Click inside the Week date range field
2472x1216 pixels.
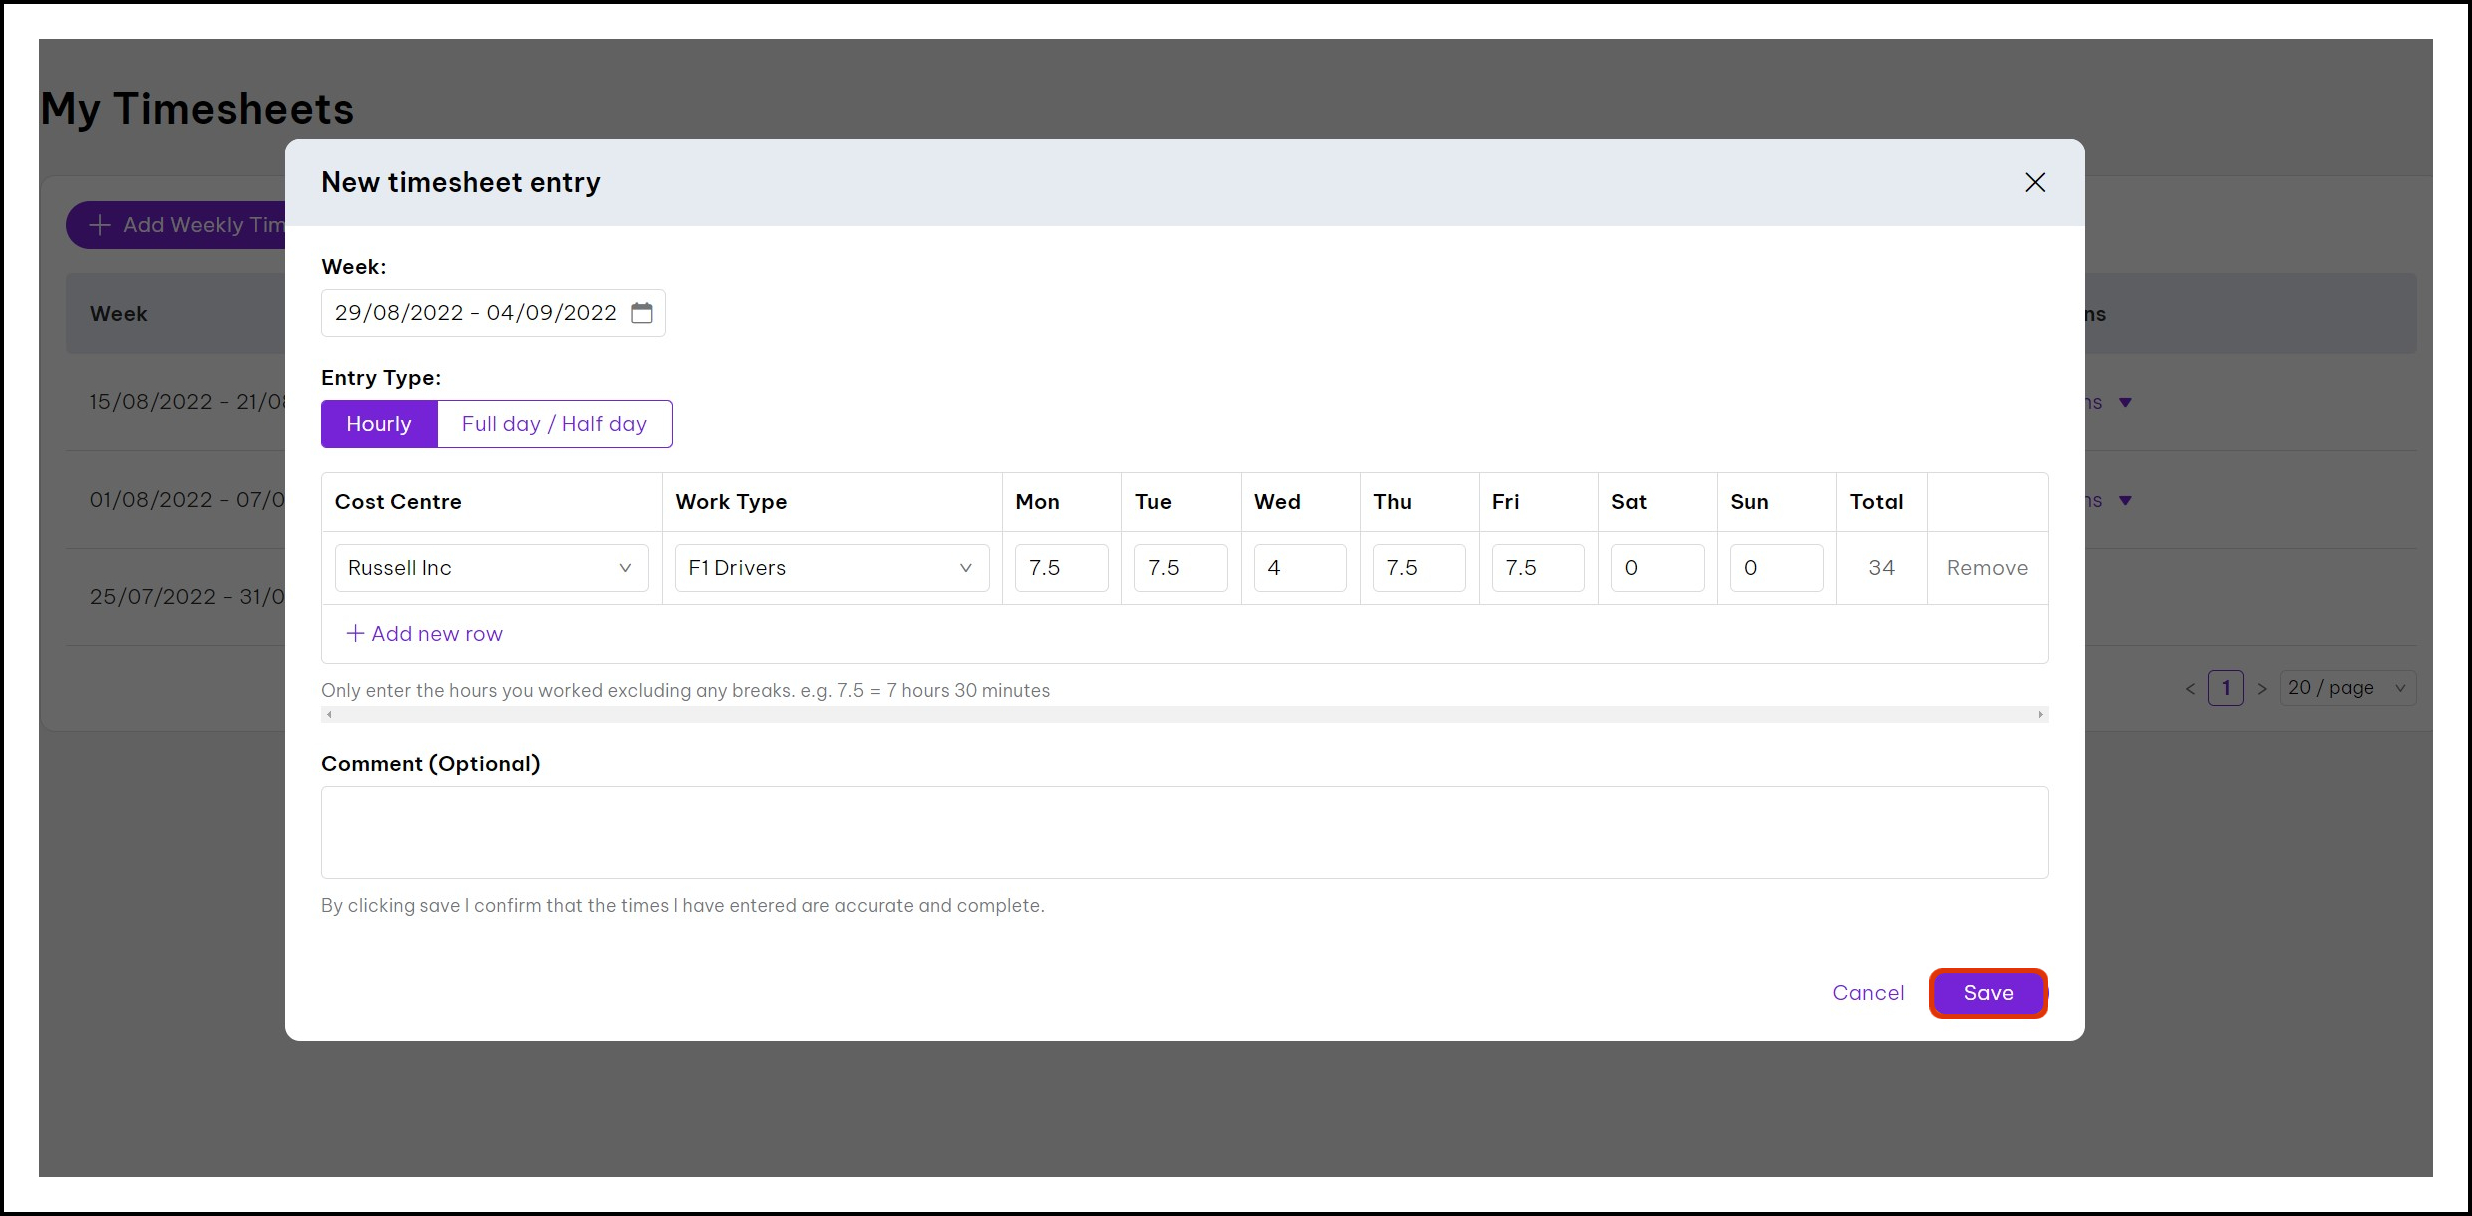pos(476,313)
